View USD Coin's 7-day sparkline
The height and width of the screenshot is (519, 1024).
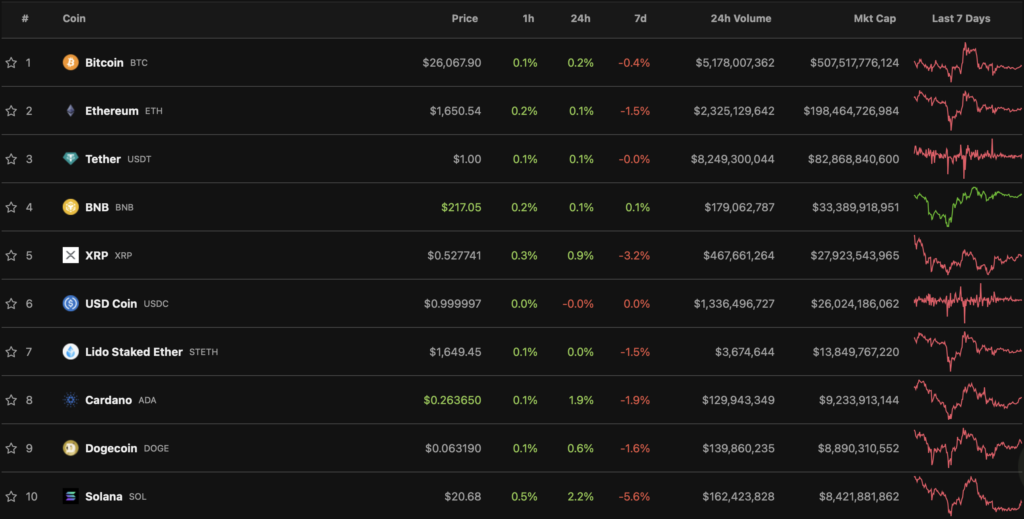pos(968,302)
